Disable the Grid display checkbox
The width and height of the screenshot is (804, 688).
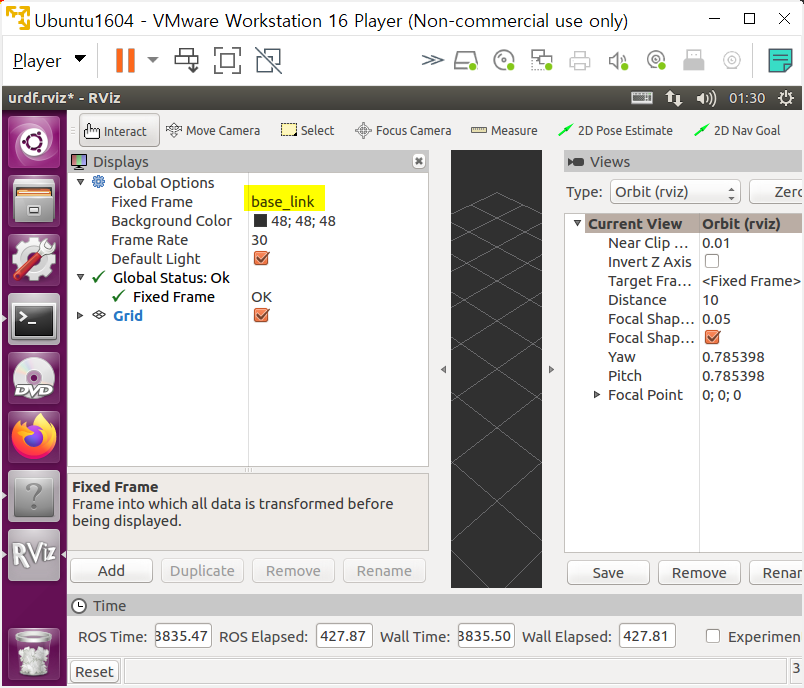tap(262, 315)
